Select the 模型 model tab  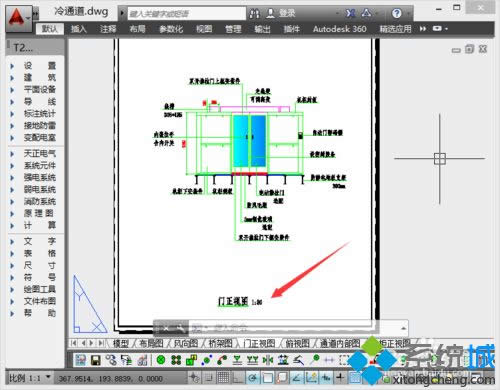120,343
